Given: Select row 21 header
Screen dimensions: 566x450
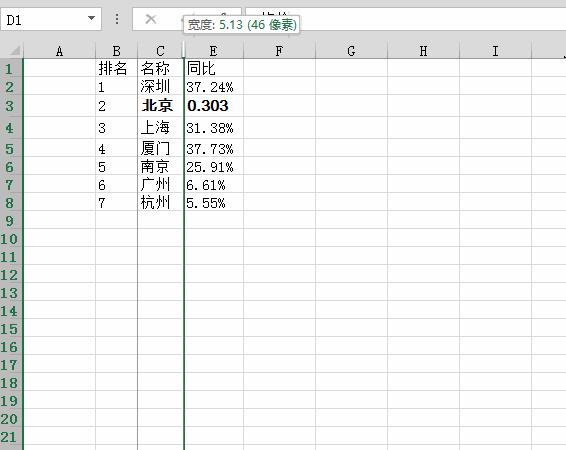Looking at the screenshot, I should [x=11, y=437].
